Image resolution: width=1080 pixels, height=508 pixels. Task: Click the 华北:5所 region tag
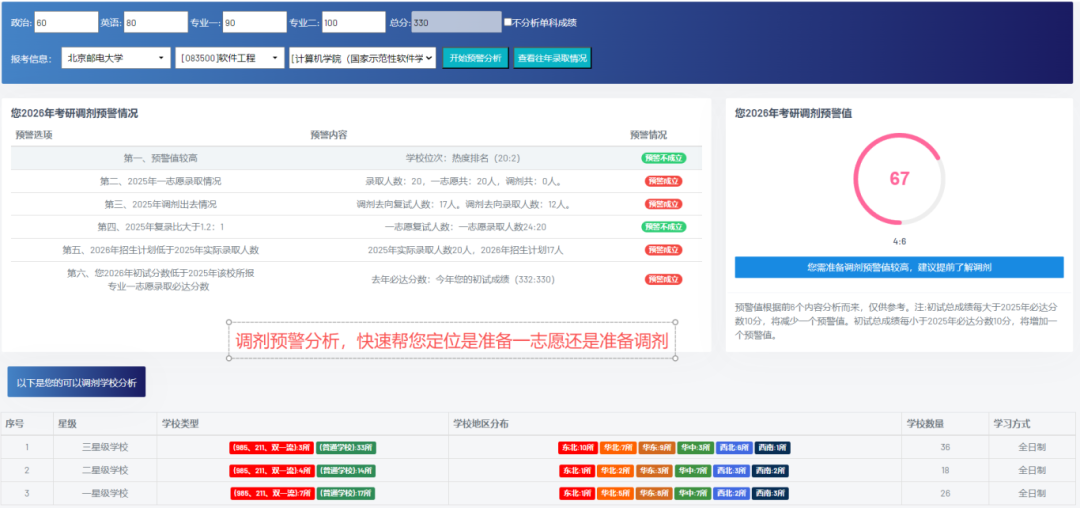pos(615,494)
